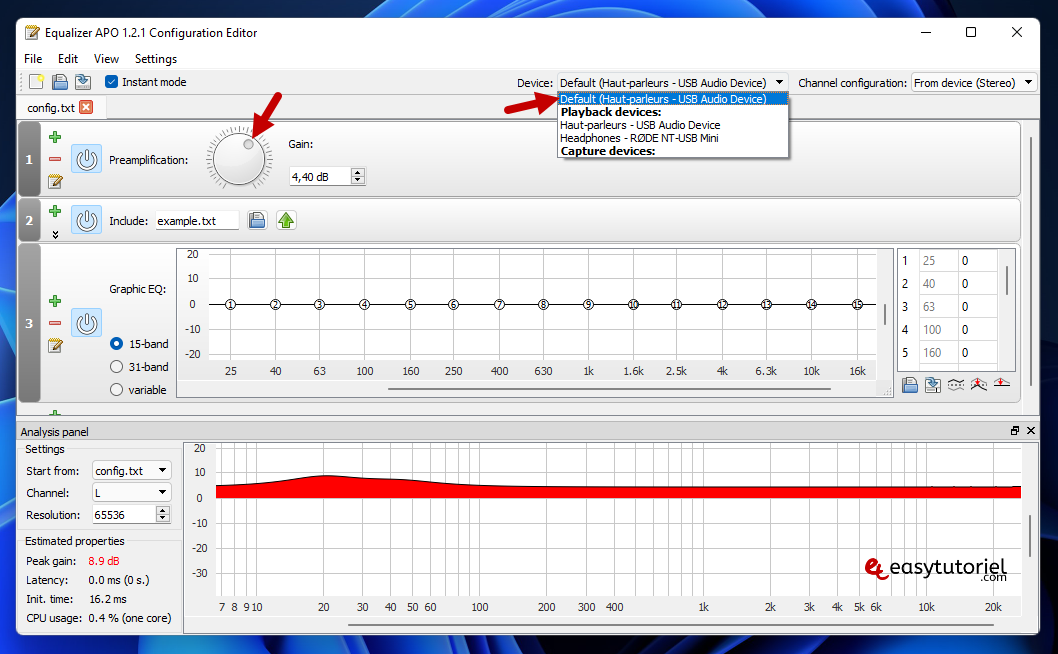The height and width of the screenshot is (654, 1058).
Task: Click the Analysis panel horizontal scrollbar
Action: coord(671,625)
